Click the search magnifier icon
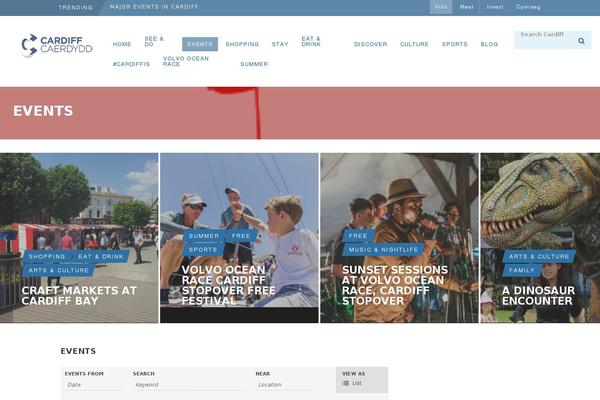The image size is (600, 400). pos(581,41)
